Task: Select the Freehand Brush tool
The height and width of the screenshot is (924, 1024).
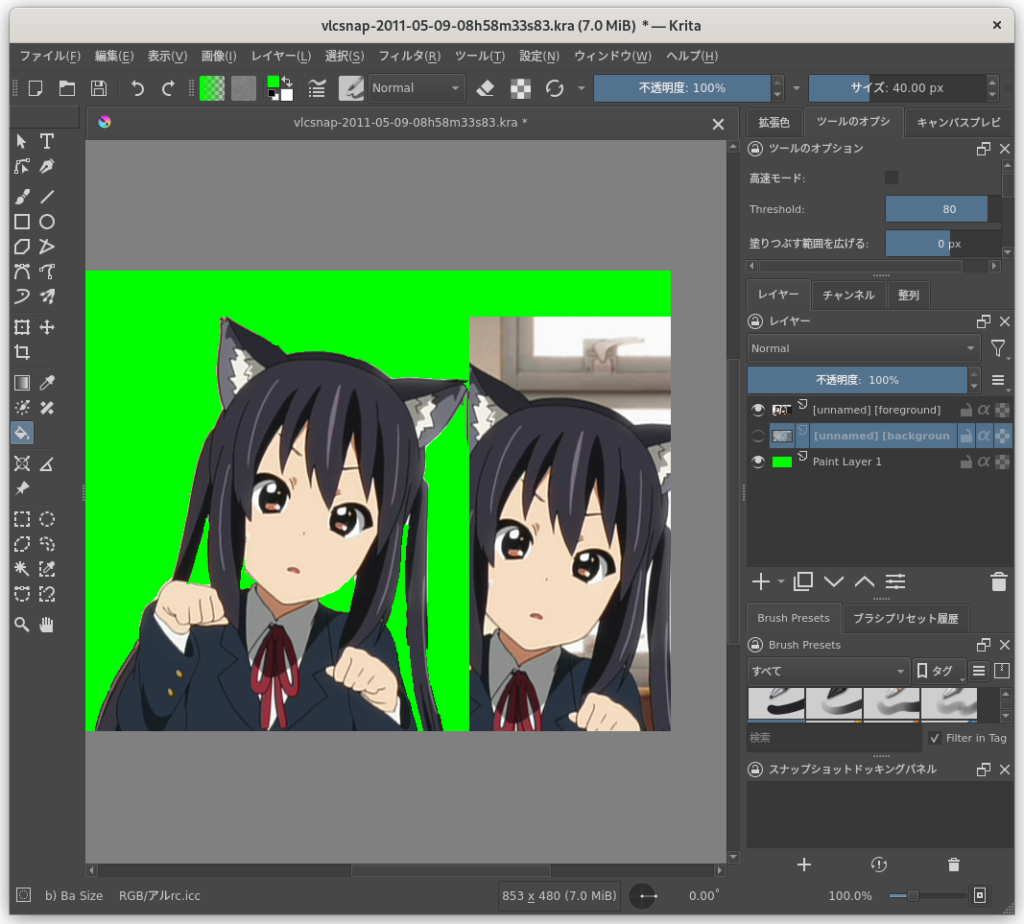Action: point(22,197)
